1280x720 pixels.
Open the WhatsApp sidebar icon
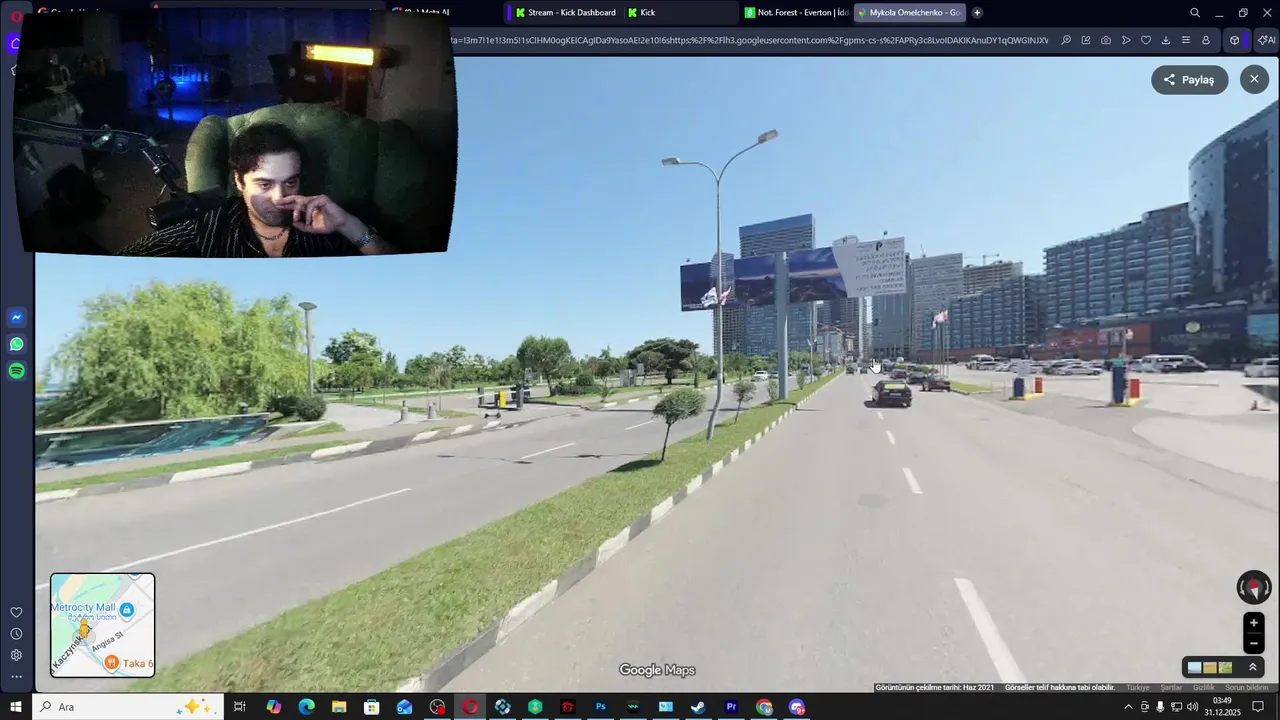(x=16, y=344)
